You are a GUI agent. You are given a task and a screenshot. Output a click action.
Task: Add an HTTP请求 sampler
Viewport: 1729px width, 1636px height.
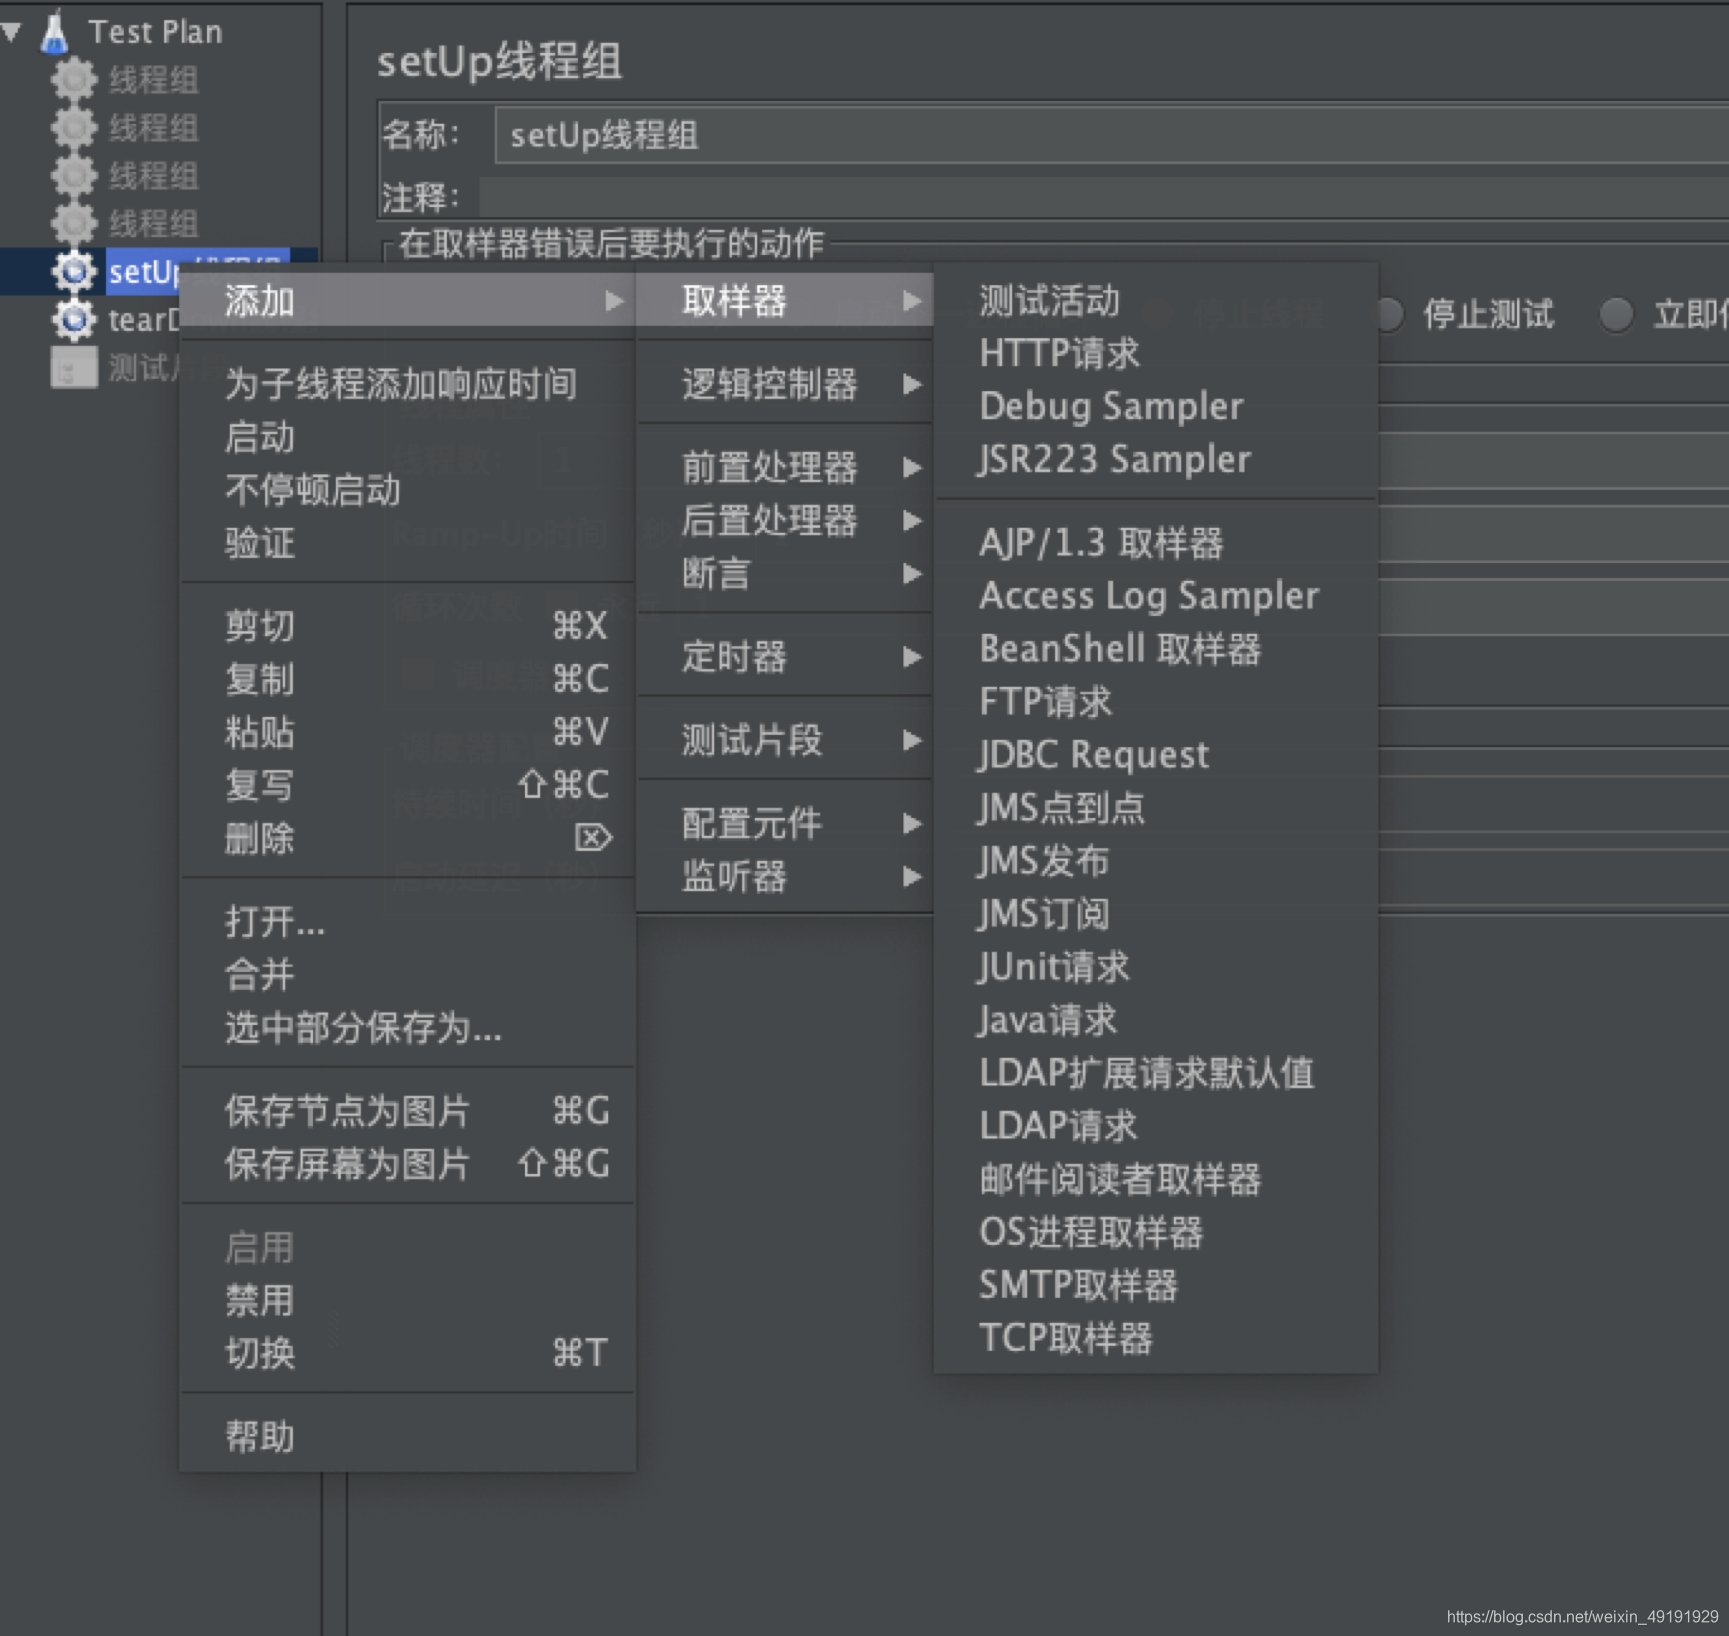coord(1156,353)
